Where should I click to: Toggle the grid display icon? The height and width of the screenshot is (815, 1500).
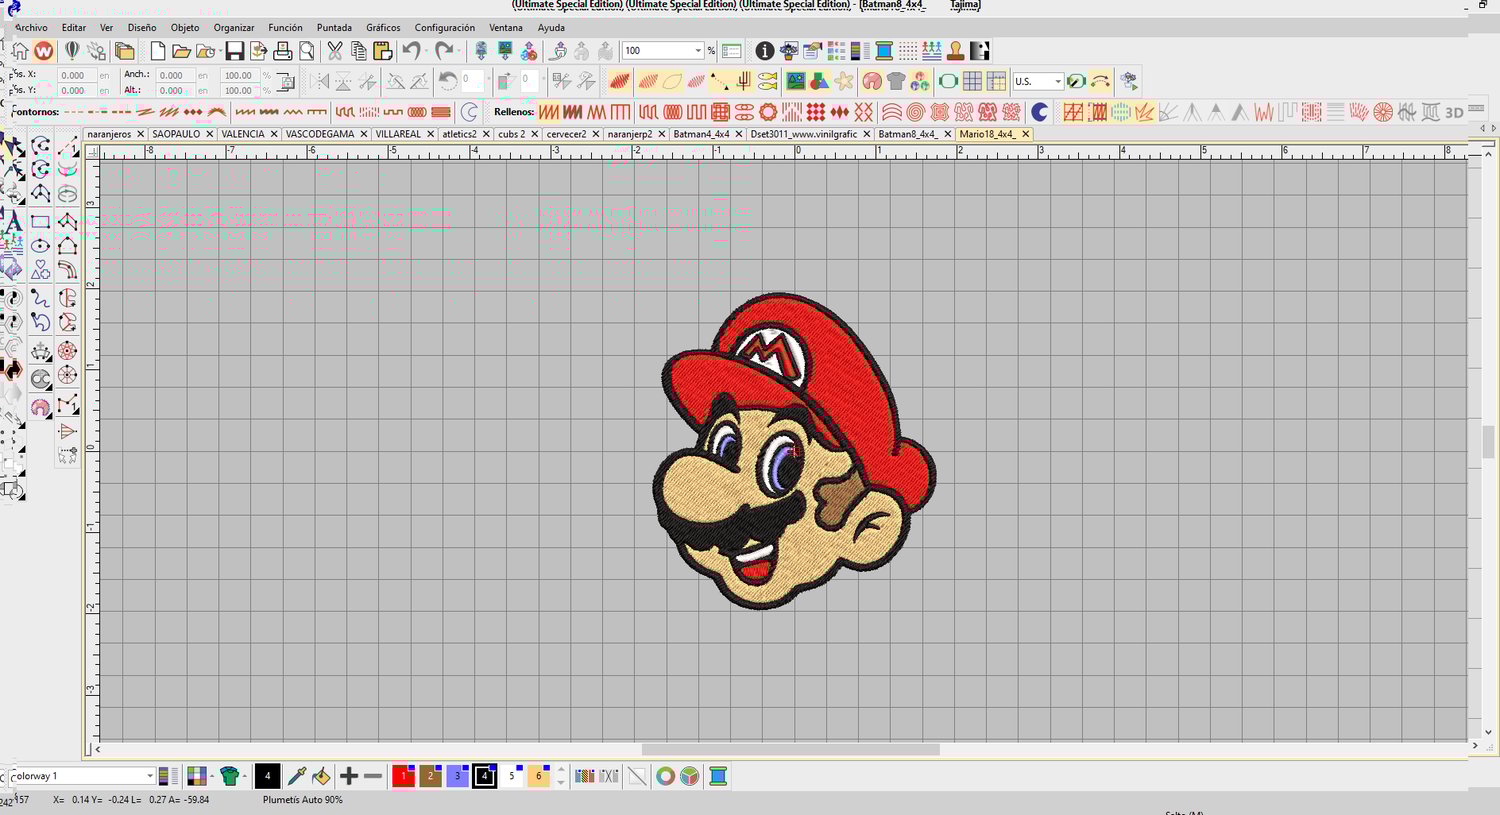pyautogui.click(x=972, y=81)
